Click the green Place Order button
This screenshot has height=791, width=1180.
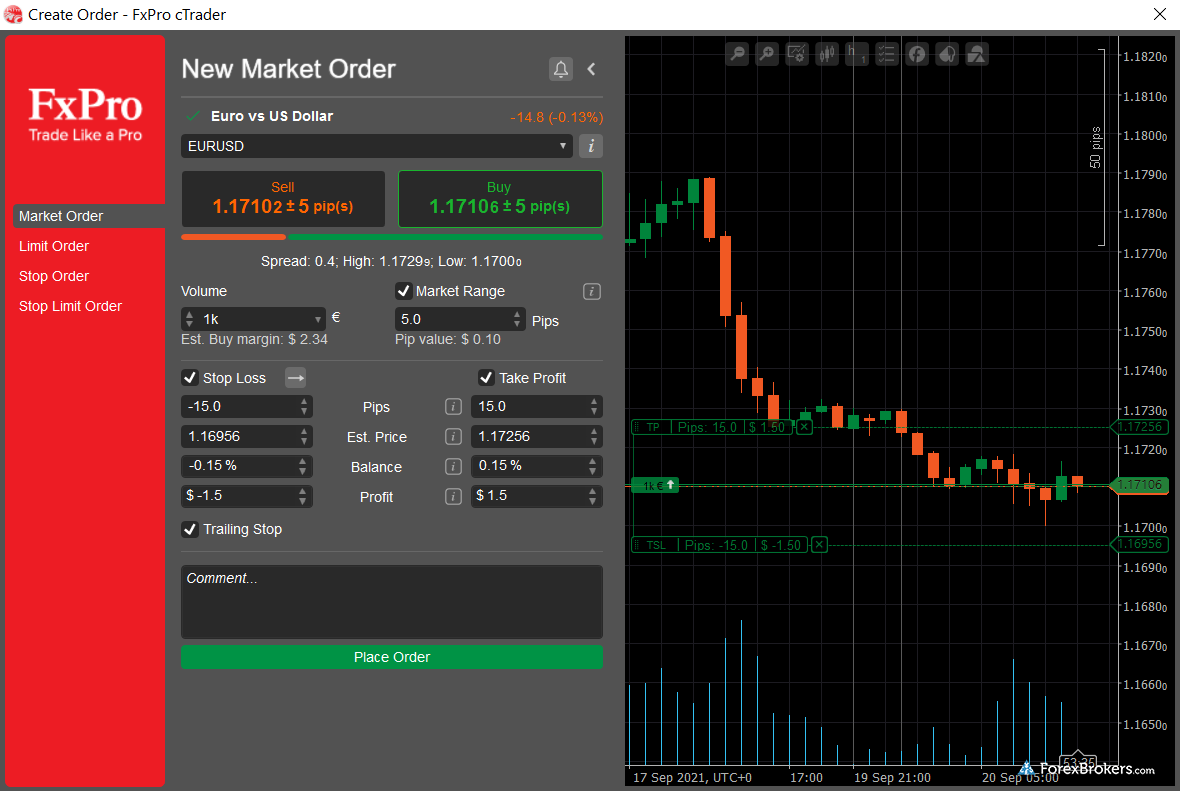391,657
